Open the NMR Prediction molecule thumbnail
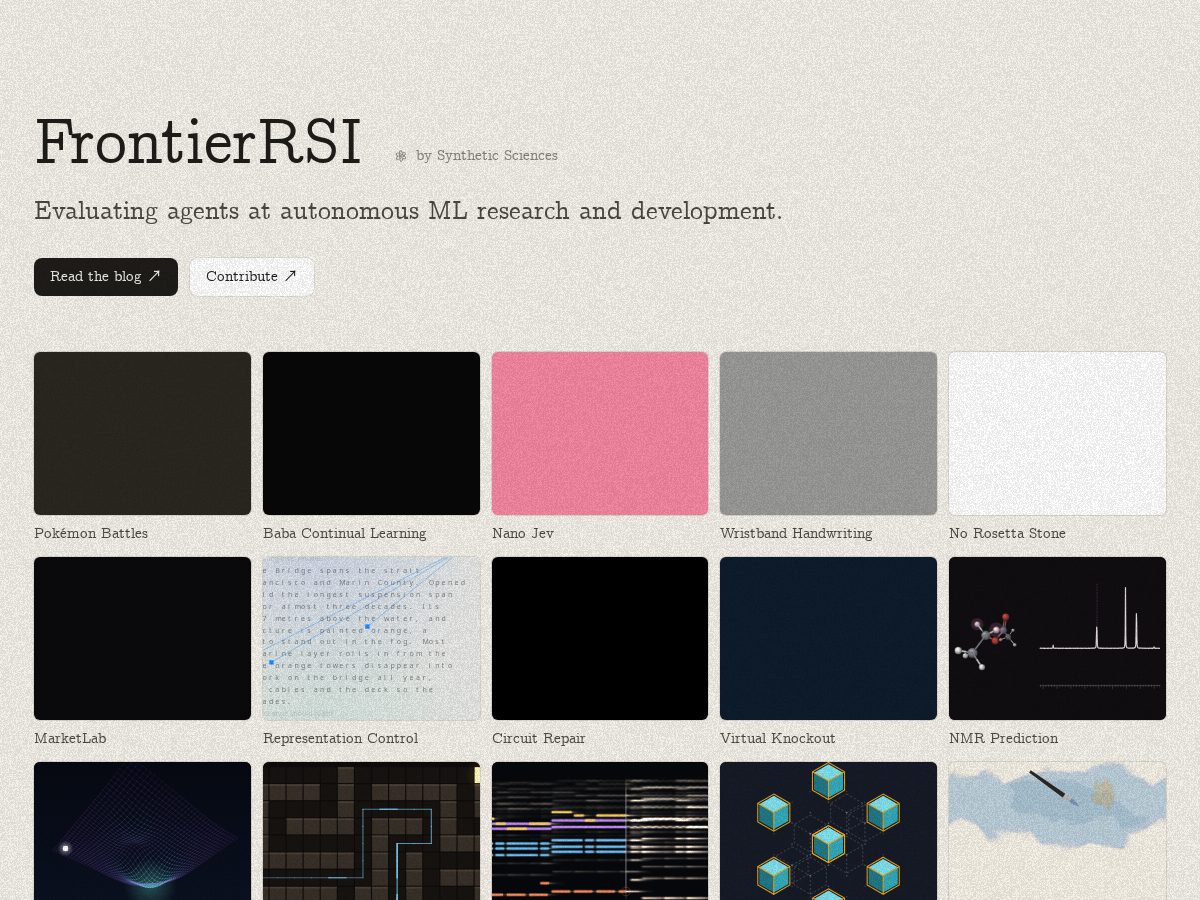This screenshot has height=900, width=1200. pyautogui.click(x=1057, y=638)
